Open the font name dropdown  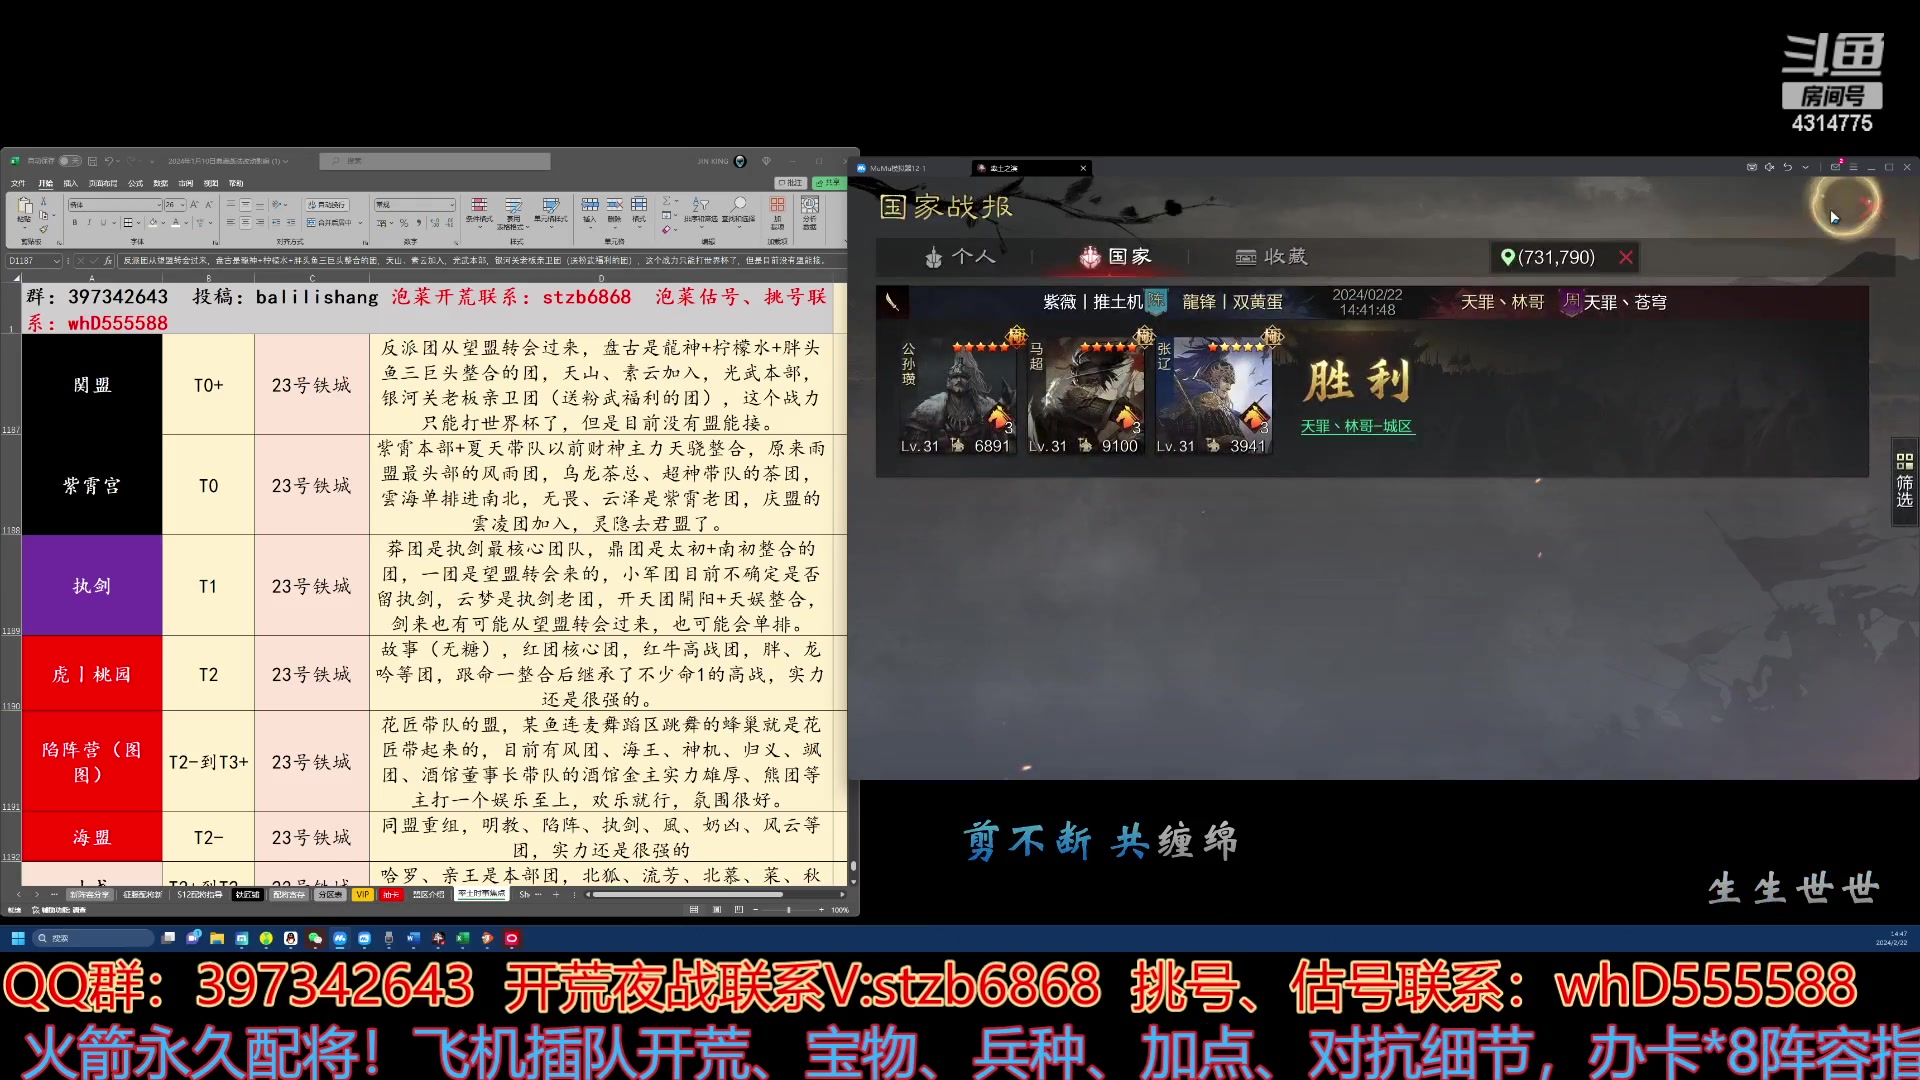tap(158, 205)
